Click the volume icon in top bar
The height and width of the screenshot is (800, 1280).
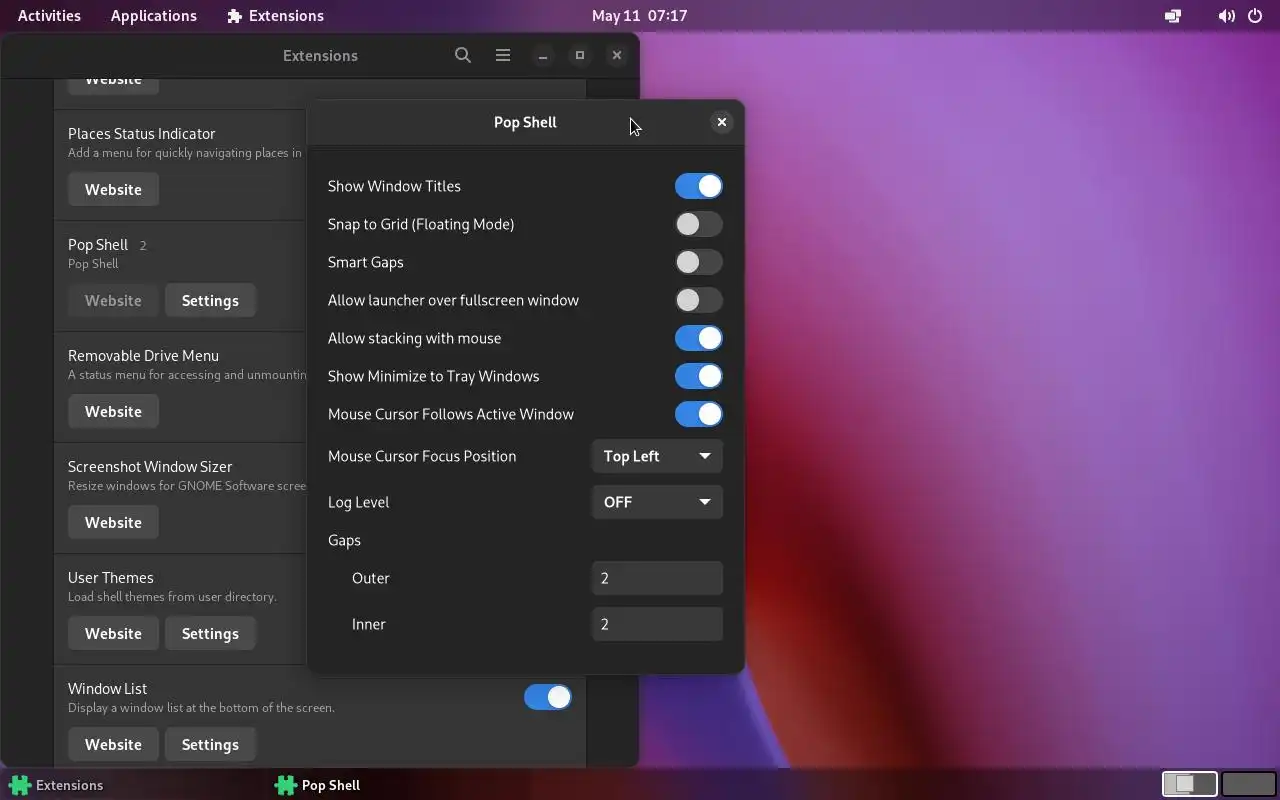(1226, 16)
